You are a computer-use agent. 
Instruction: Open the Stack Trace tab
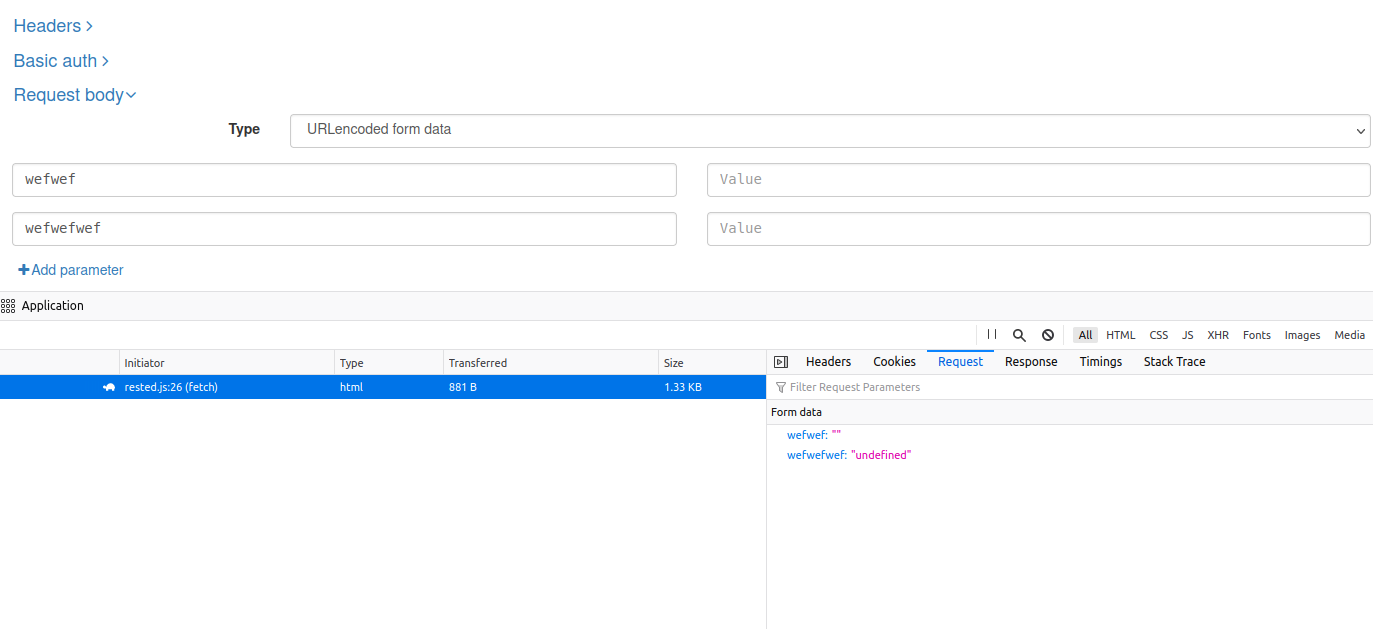click(x=1174, y=362)
